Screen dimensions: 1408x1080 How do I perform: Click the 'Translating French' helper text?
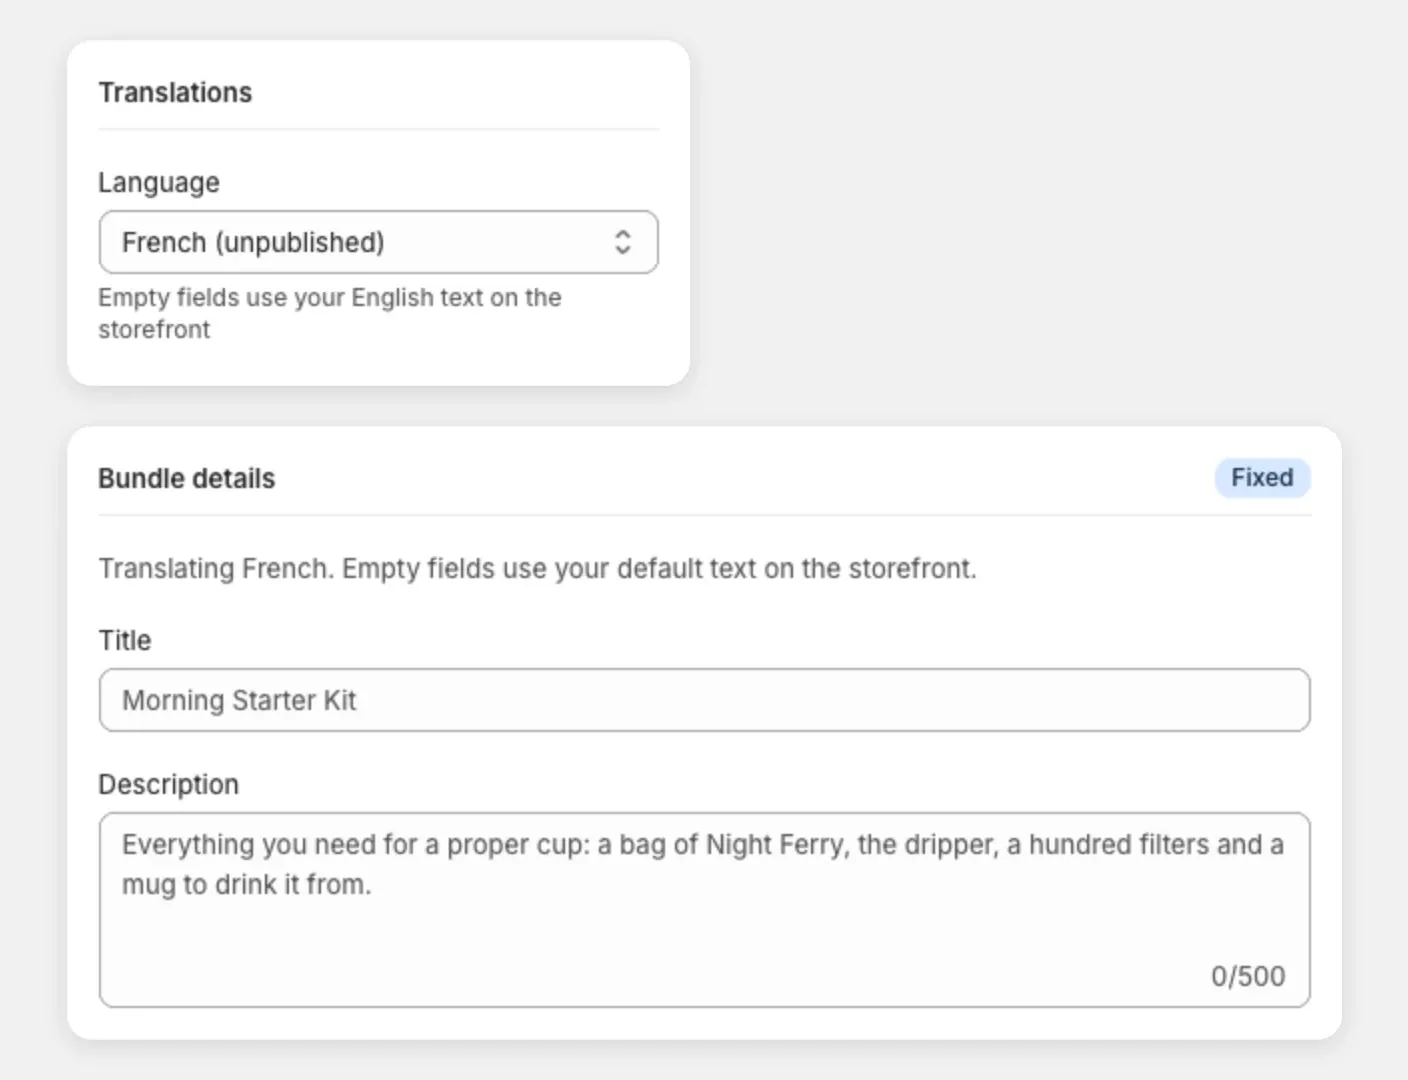point(537,569)
